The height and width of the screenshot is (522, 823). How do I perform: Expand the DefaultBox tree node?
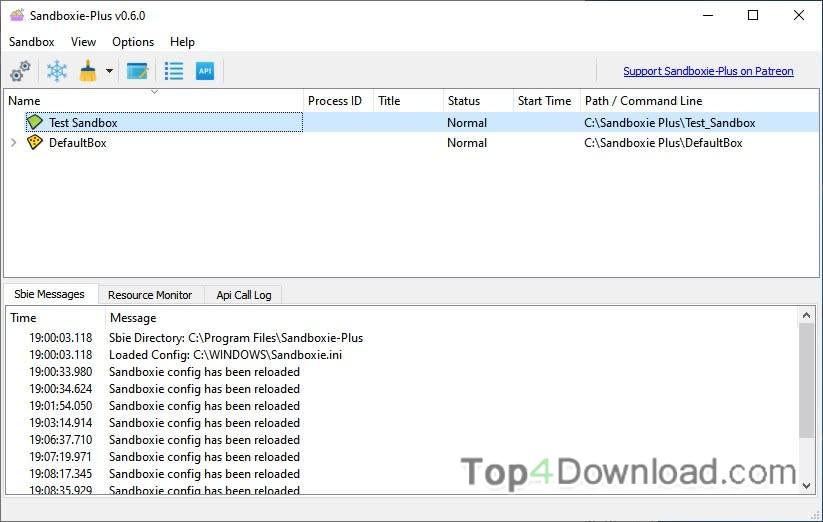tap(14, 143)
